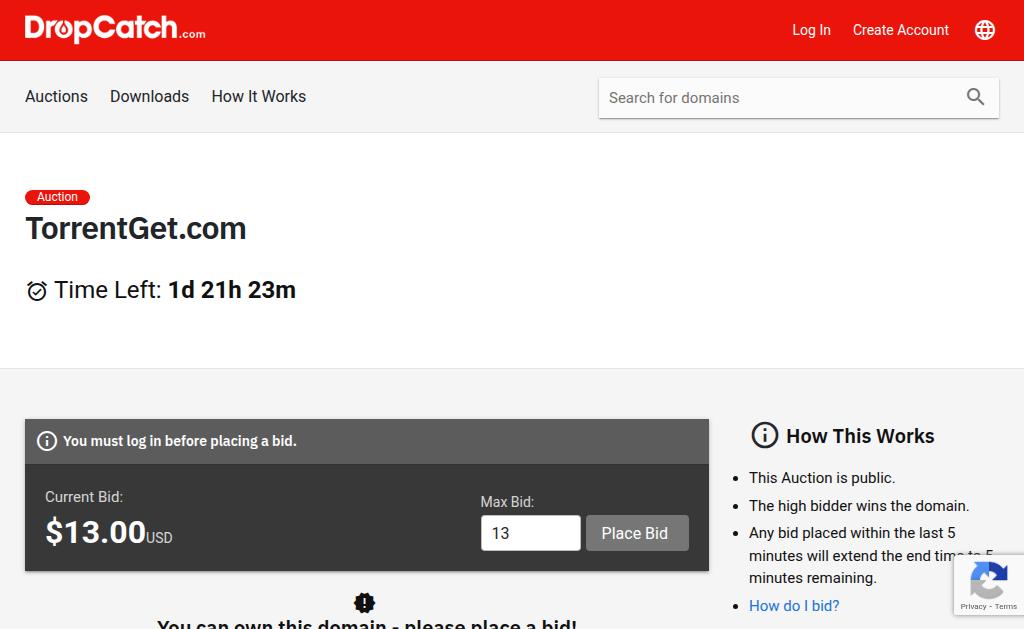Click the red Auction badge
The image size is (1024, 629).
(57, 197)
